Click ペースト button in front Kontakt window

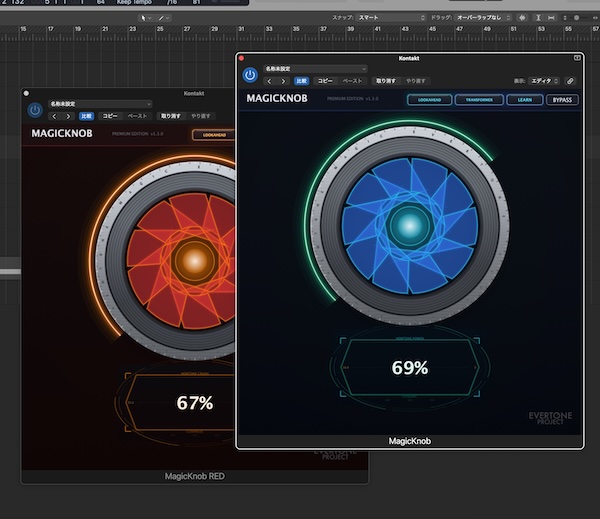tap(352, 81)
